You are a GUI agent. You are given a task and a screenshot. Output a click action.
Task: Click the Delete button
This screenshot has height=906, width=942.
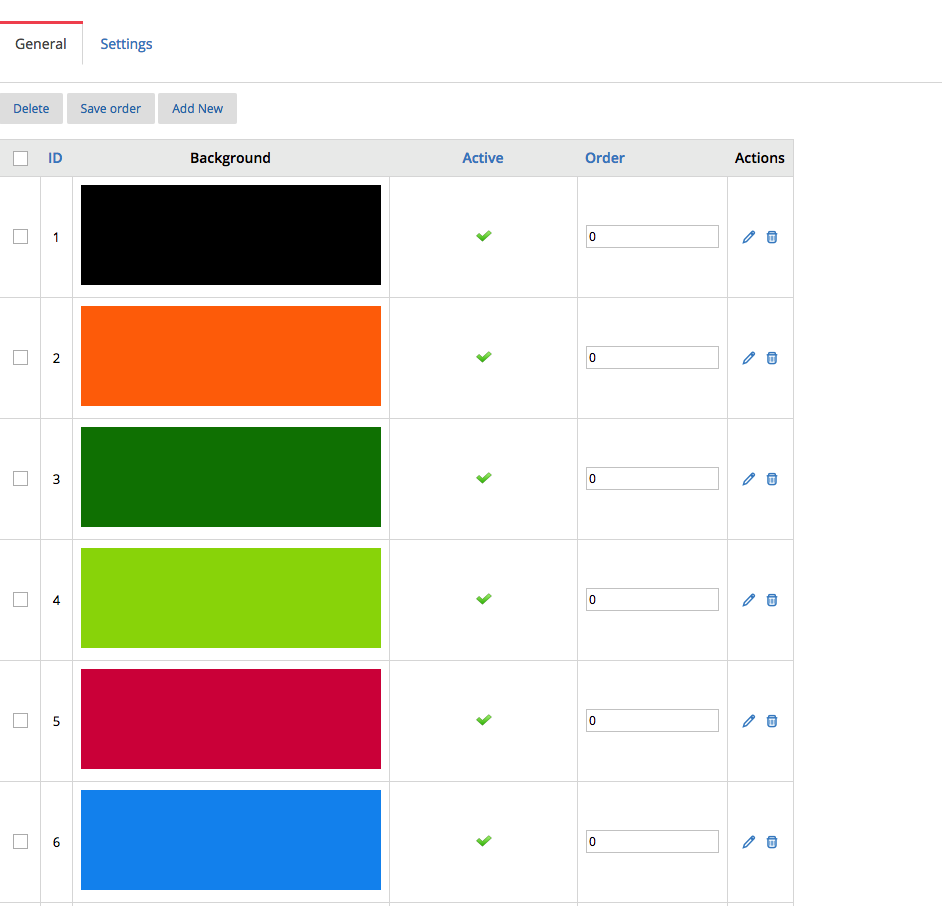[x=31, y=109]
